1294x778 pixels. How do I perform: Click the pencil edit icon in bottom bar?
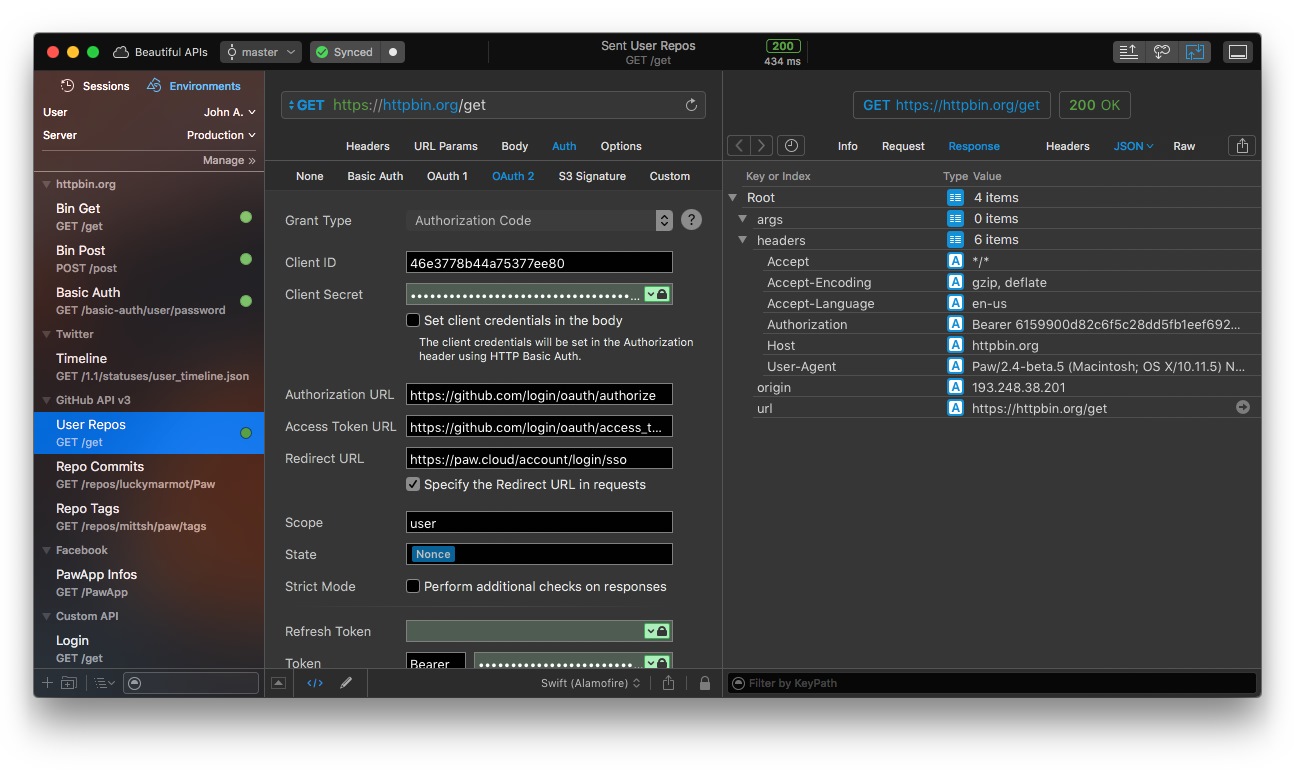click(x=346, y=683)
